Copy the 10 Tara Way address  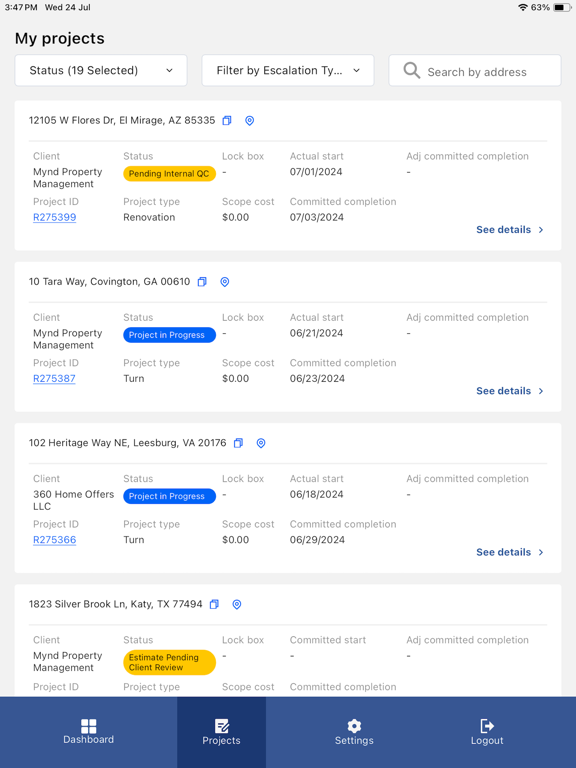[x=202, y=282]
